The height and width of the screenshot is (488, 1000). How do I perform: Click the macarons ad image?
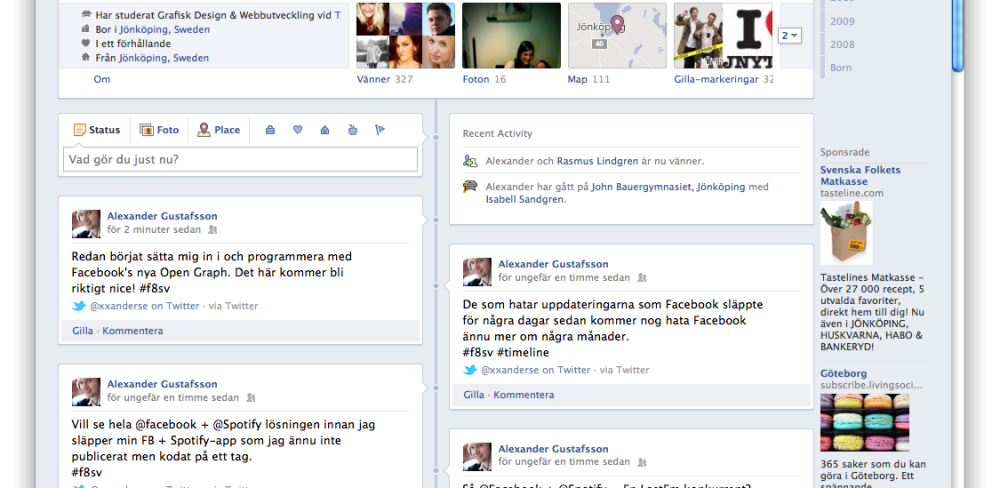click(x=864, y=422)
